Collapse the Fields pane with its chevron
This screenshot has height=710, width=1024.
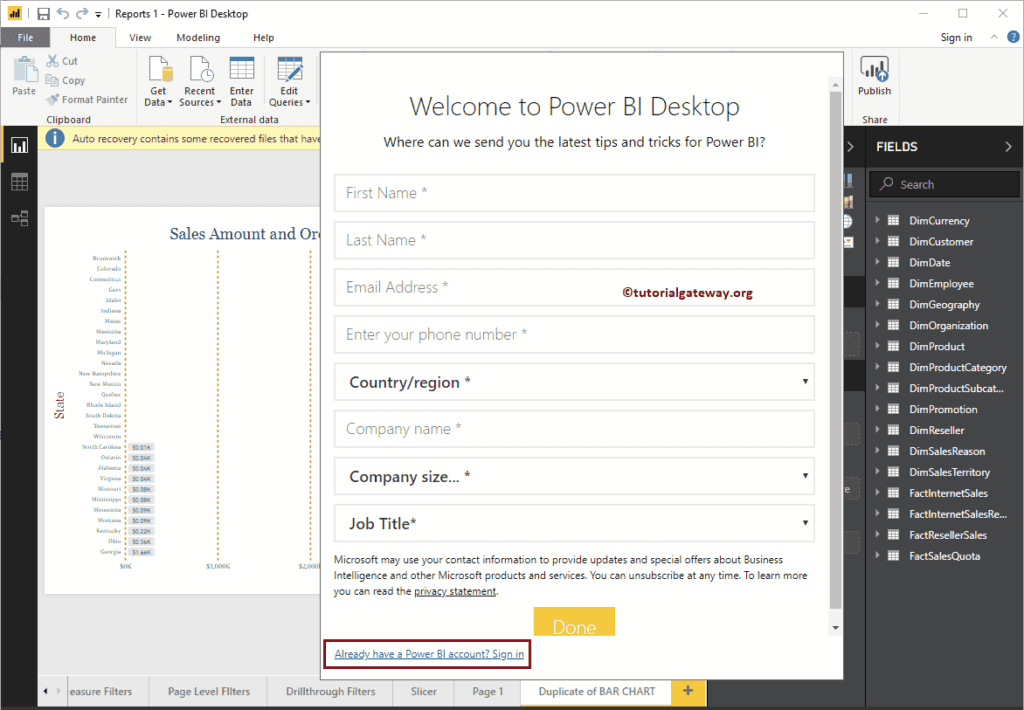(1010, 146)
